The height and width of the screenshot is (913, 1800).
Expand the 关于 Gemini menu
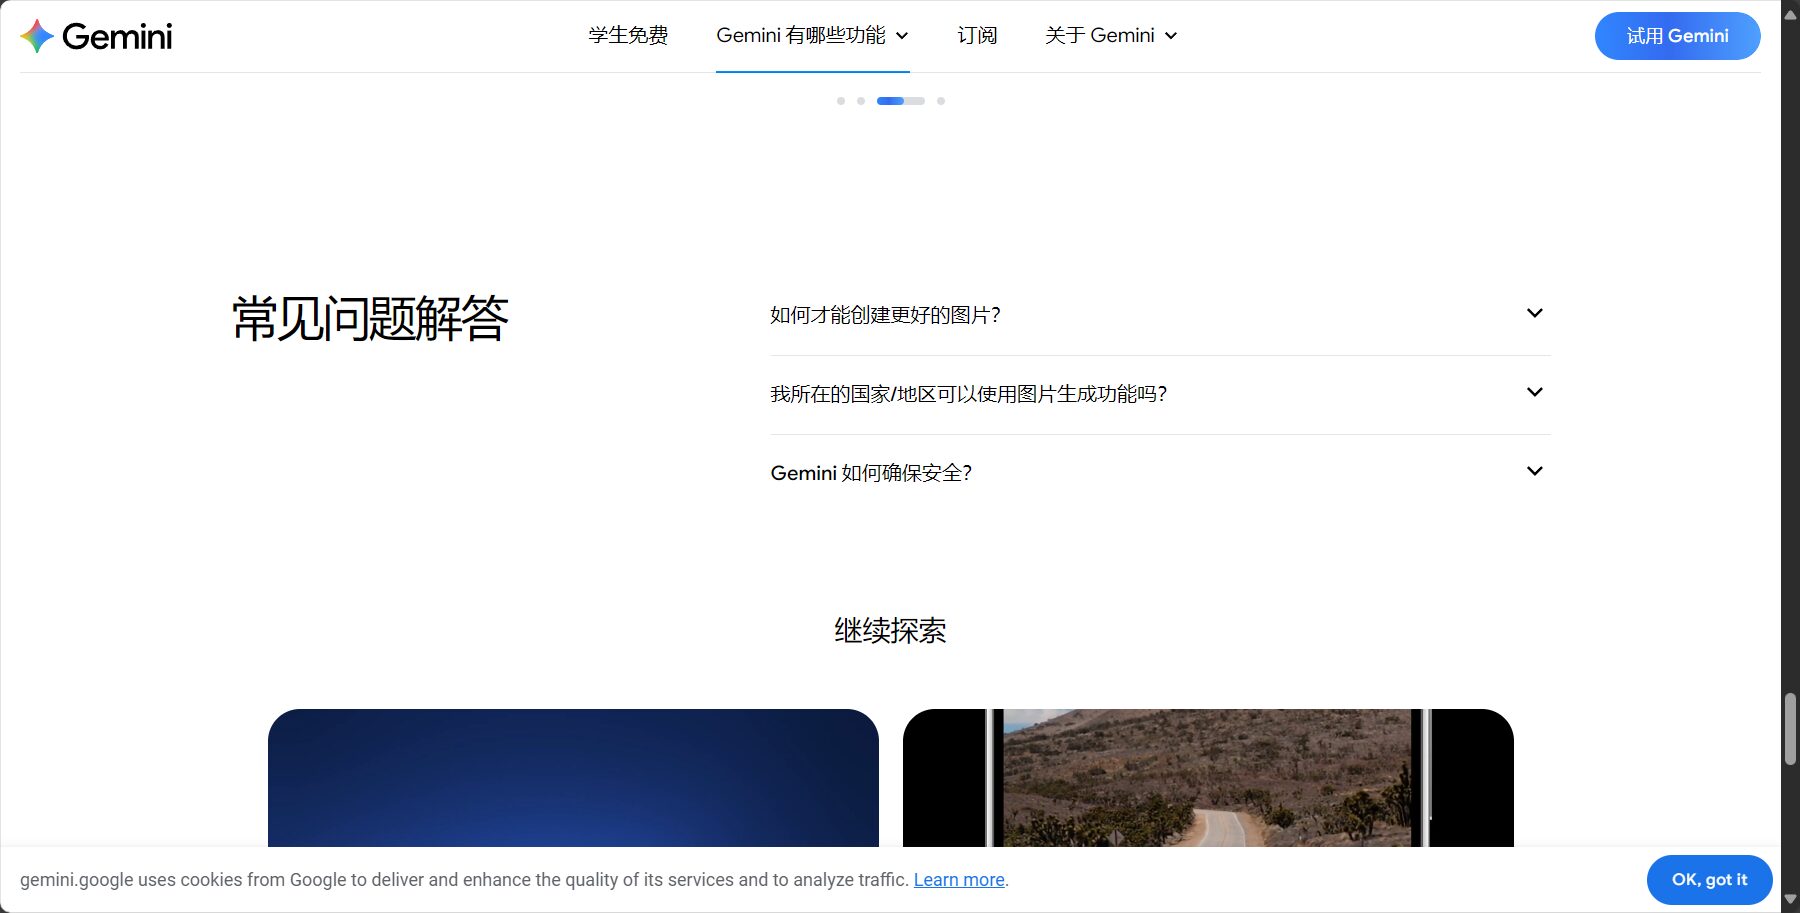click(1111, 35)
